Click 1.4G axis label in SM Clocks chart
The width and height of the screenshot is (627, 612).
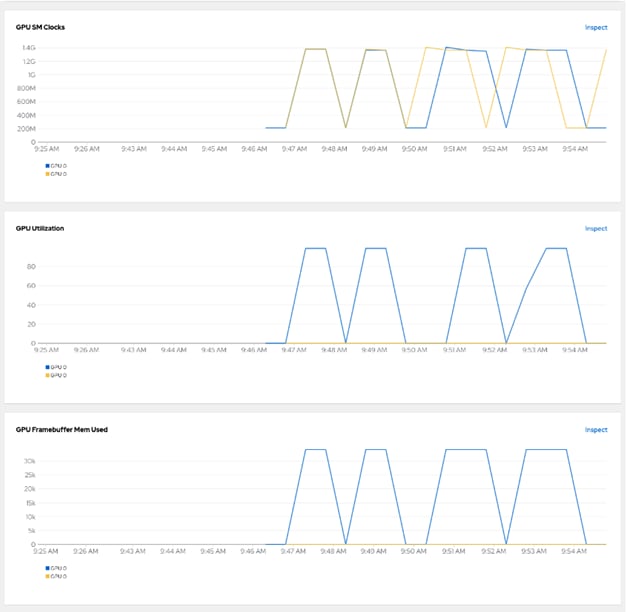point(29,48)
